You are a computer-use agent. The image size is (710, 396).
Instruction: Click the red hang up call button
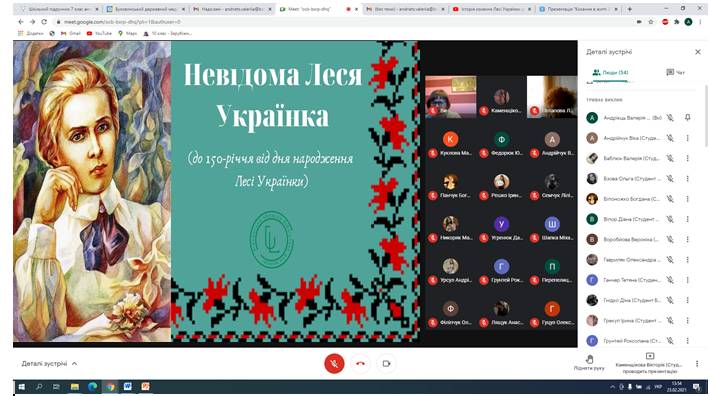[x=360, y=363]
